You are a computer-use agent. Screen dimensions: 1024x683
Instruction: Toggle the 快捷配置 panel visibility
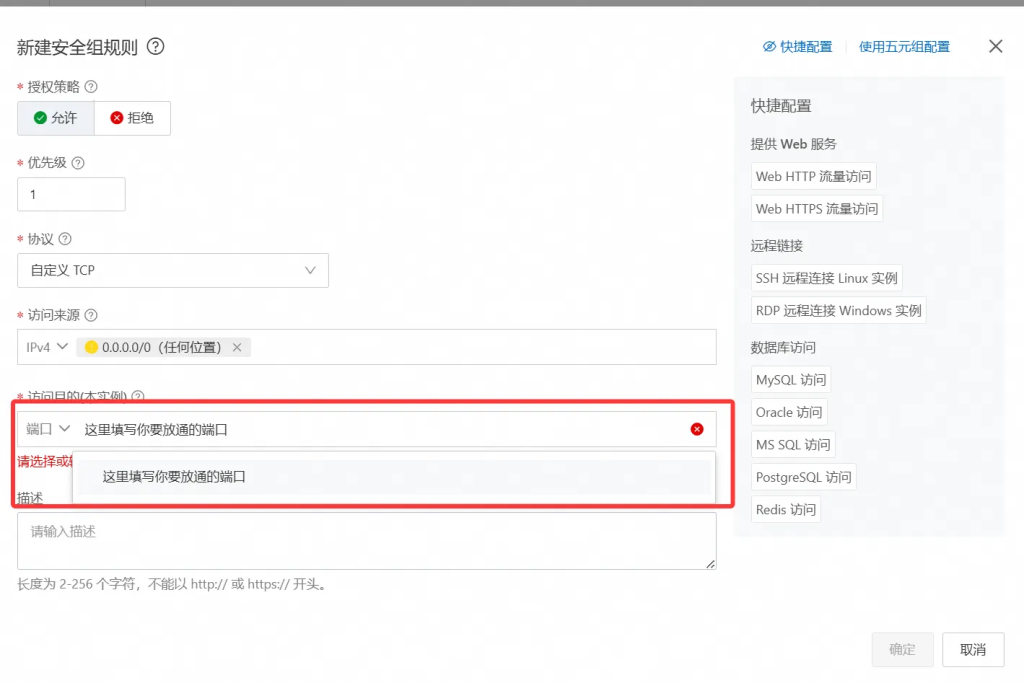797,47
